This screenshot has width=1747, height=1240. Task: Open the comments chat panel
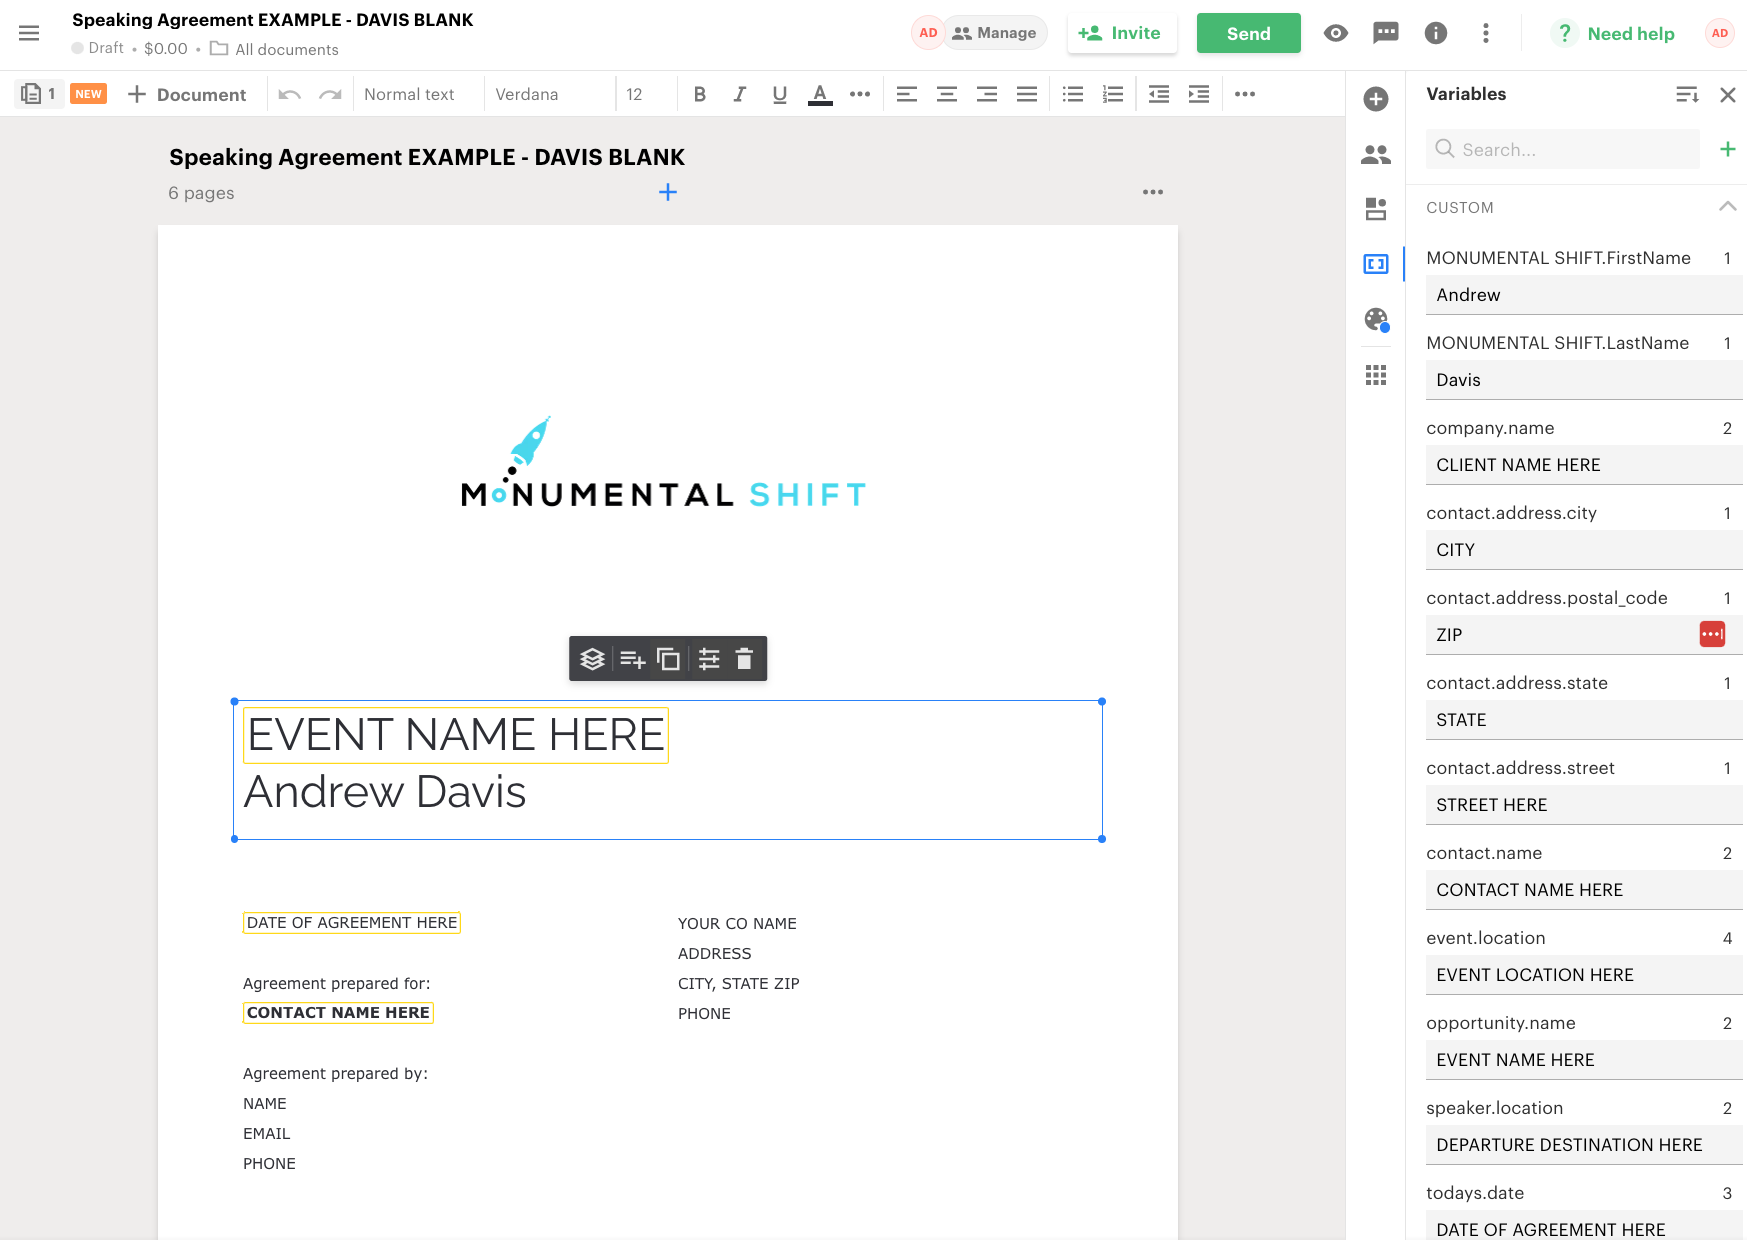pyautogui.click(x=1386, y=33)
